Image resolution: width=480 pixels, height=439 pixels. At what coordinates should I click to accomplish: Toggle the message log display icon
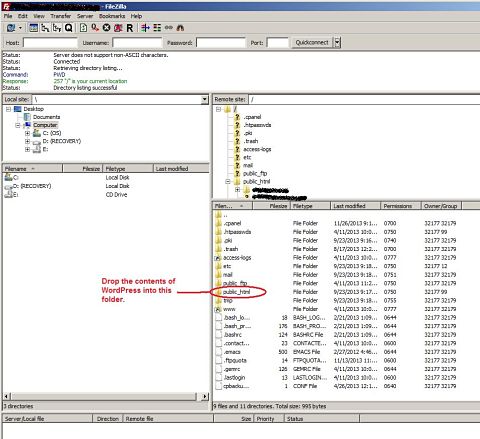[33, 28]
